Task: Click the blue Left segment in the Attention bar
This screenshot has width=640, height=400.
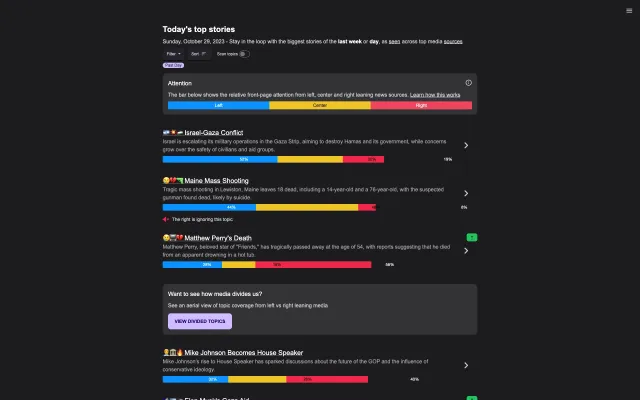Action: click(218, 104)
